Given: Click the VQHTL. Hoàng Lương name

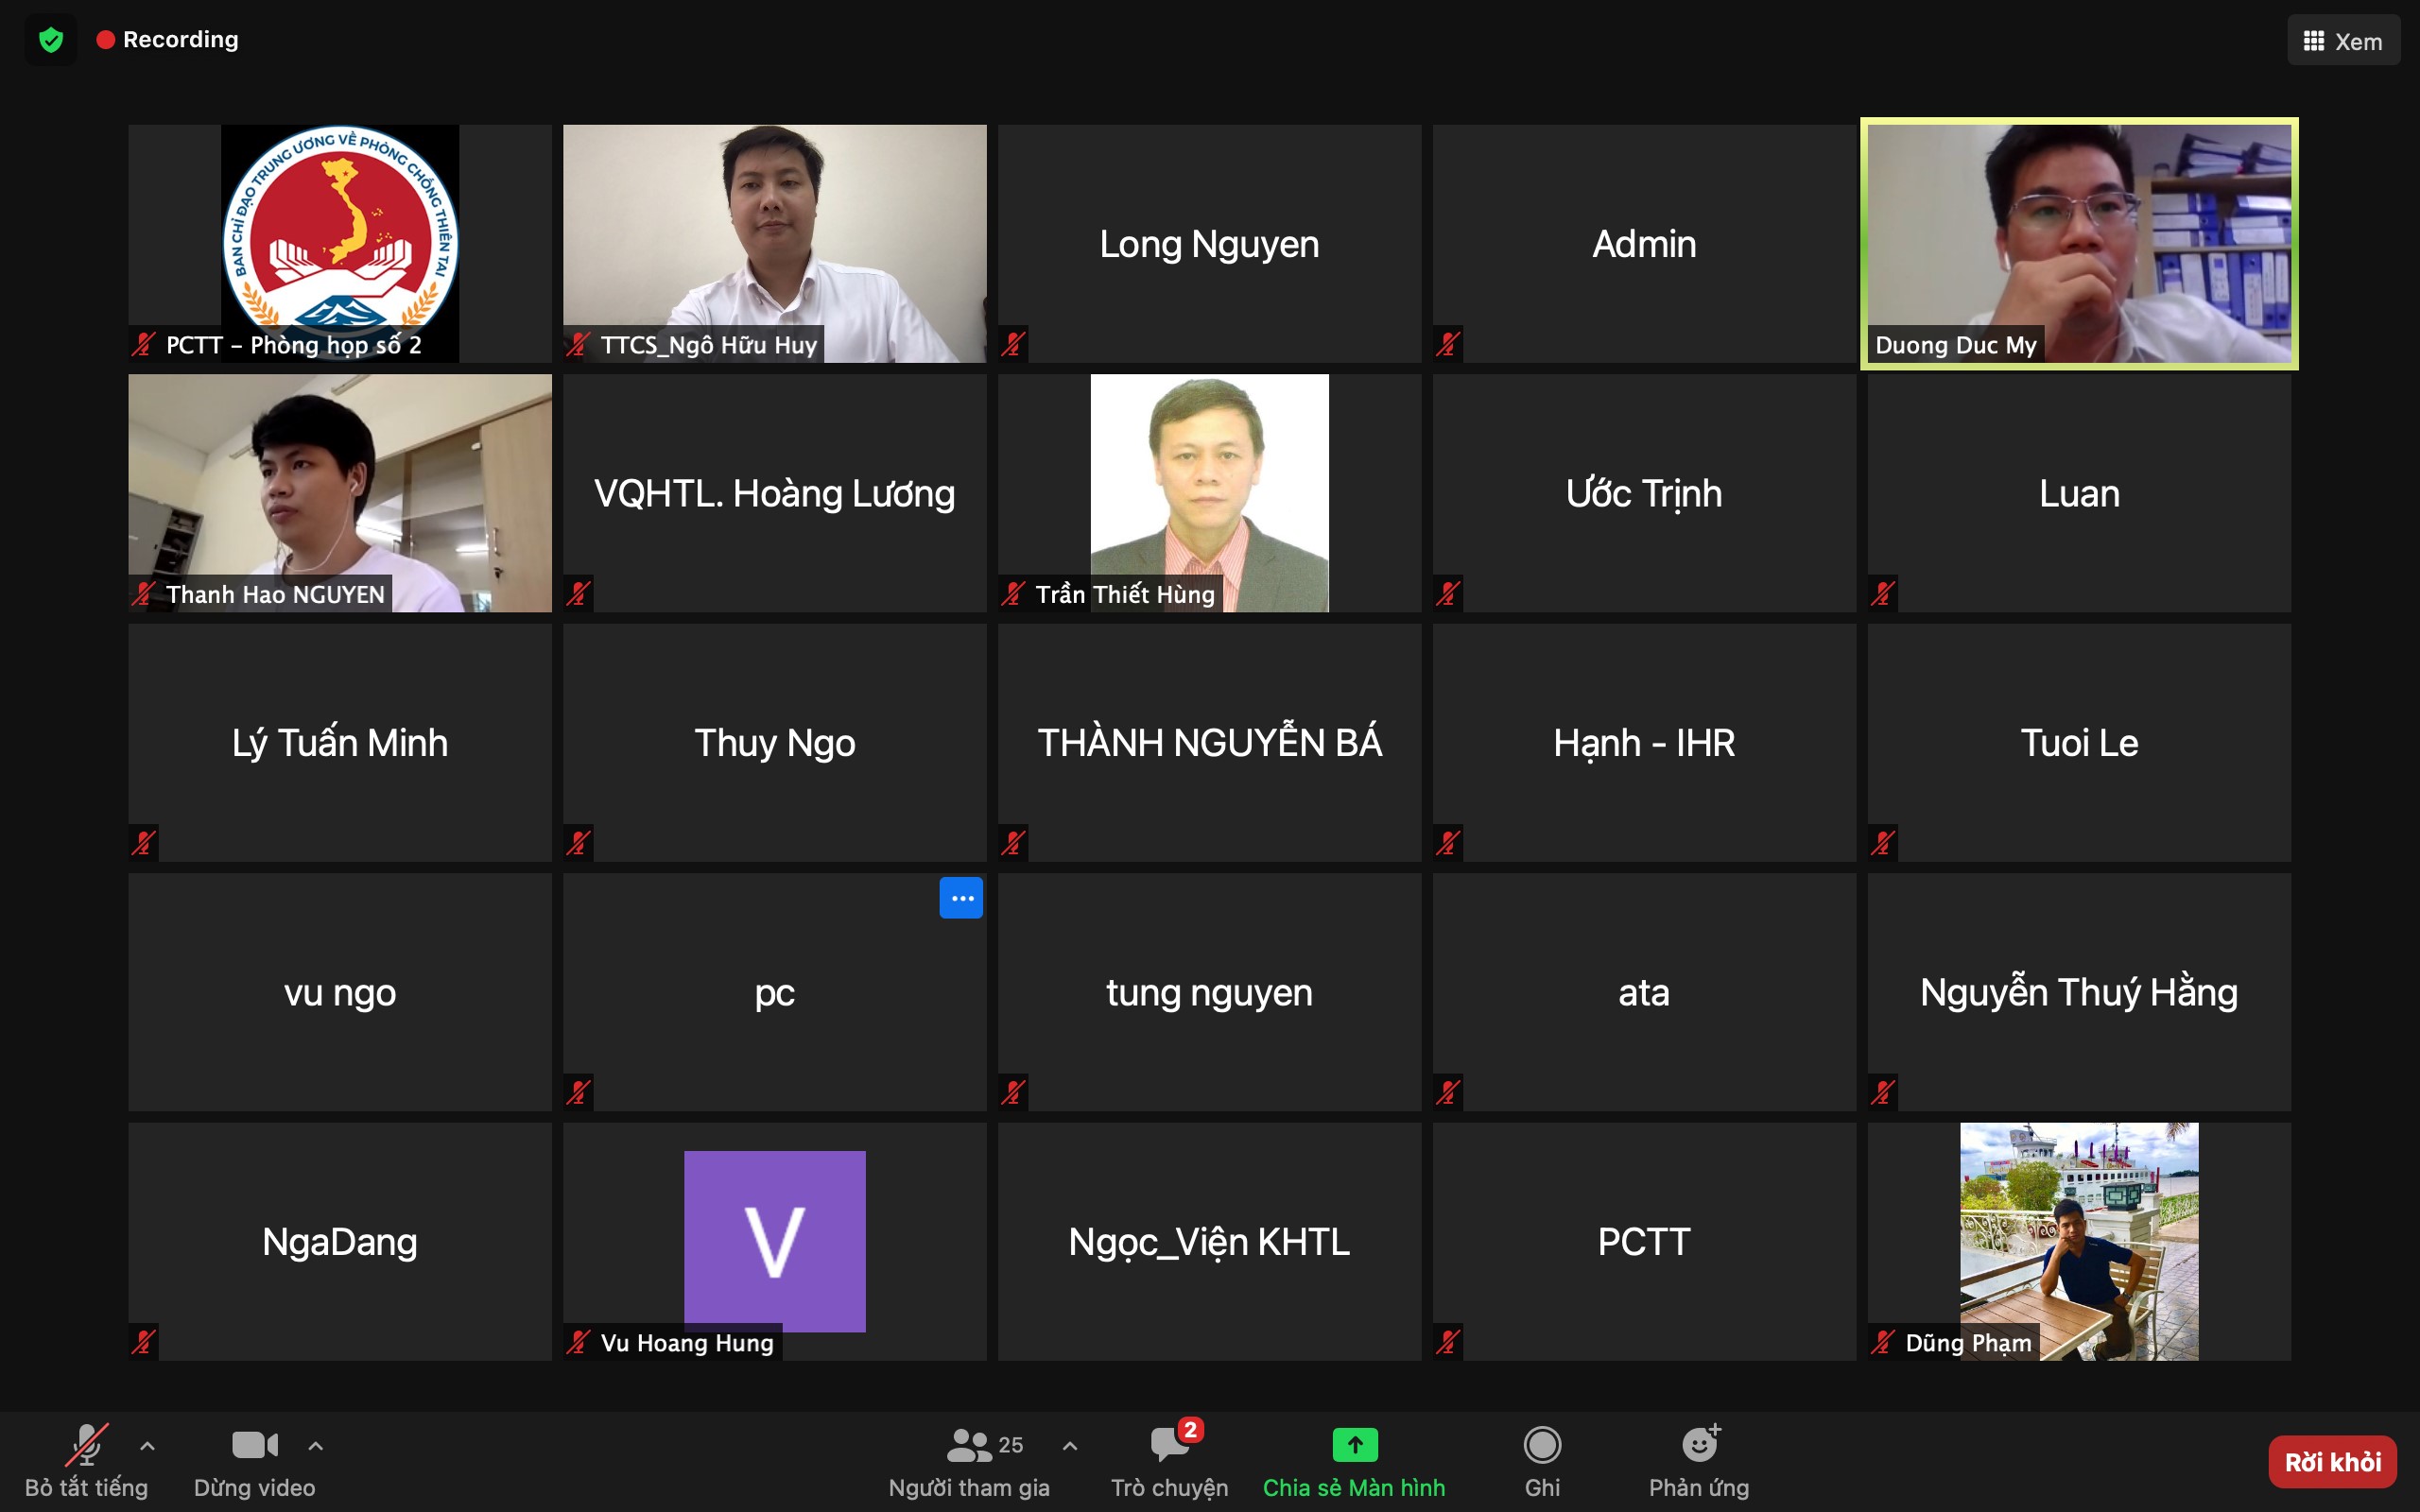Looking at the screenshot, I should tap(775, 494).
